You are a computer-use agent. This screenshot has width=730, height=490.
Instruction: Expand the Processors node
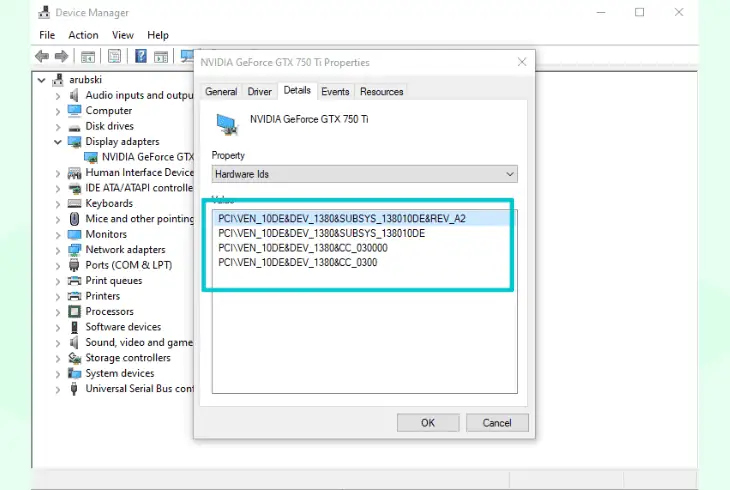tap(58, 312)
